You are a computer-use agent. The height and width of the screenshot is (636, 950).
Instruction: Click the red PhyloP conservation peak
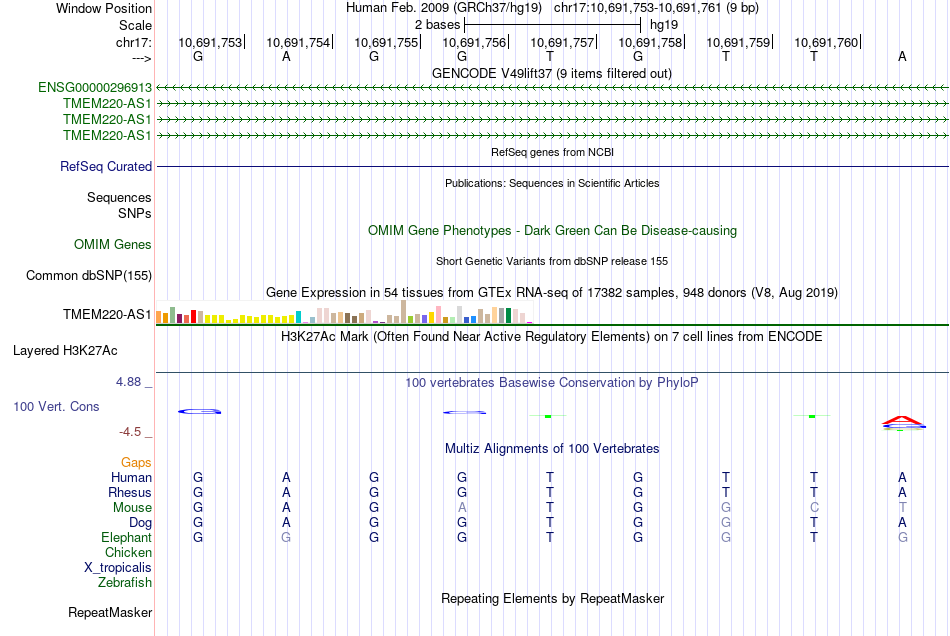tap(902, 420)
